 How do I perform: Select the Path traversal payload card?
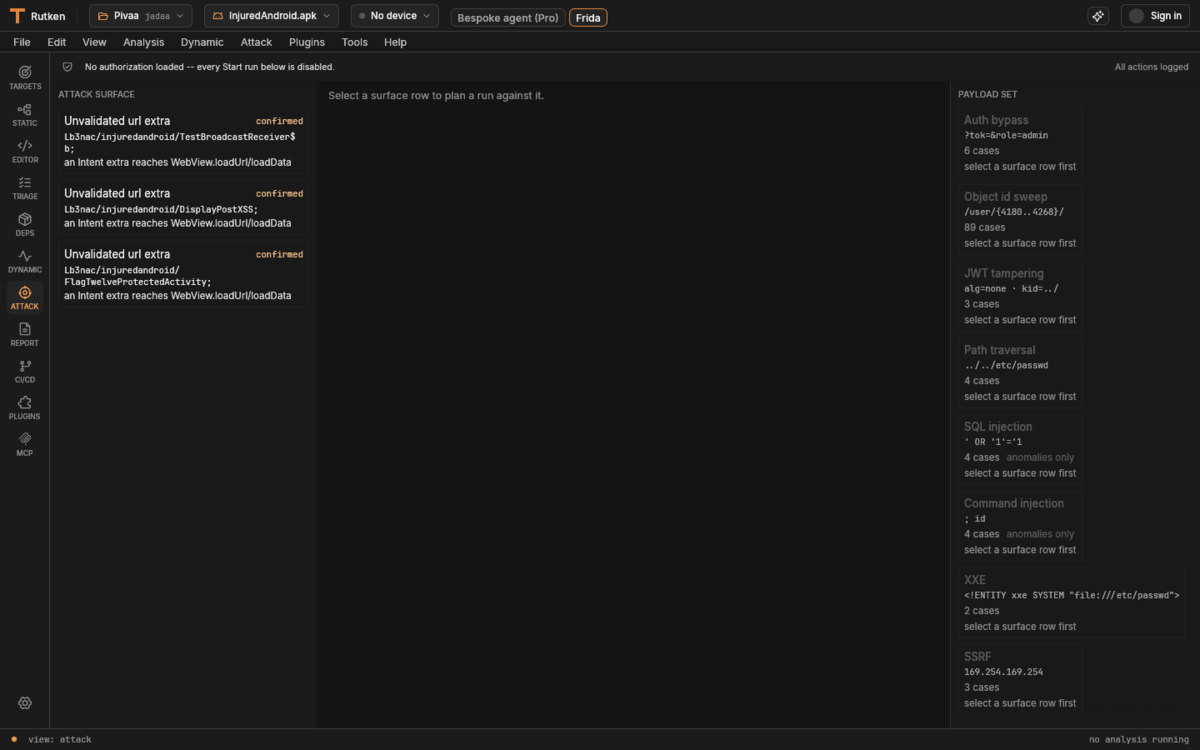[1020, 373]
